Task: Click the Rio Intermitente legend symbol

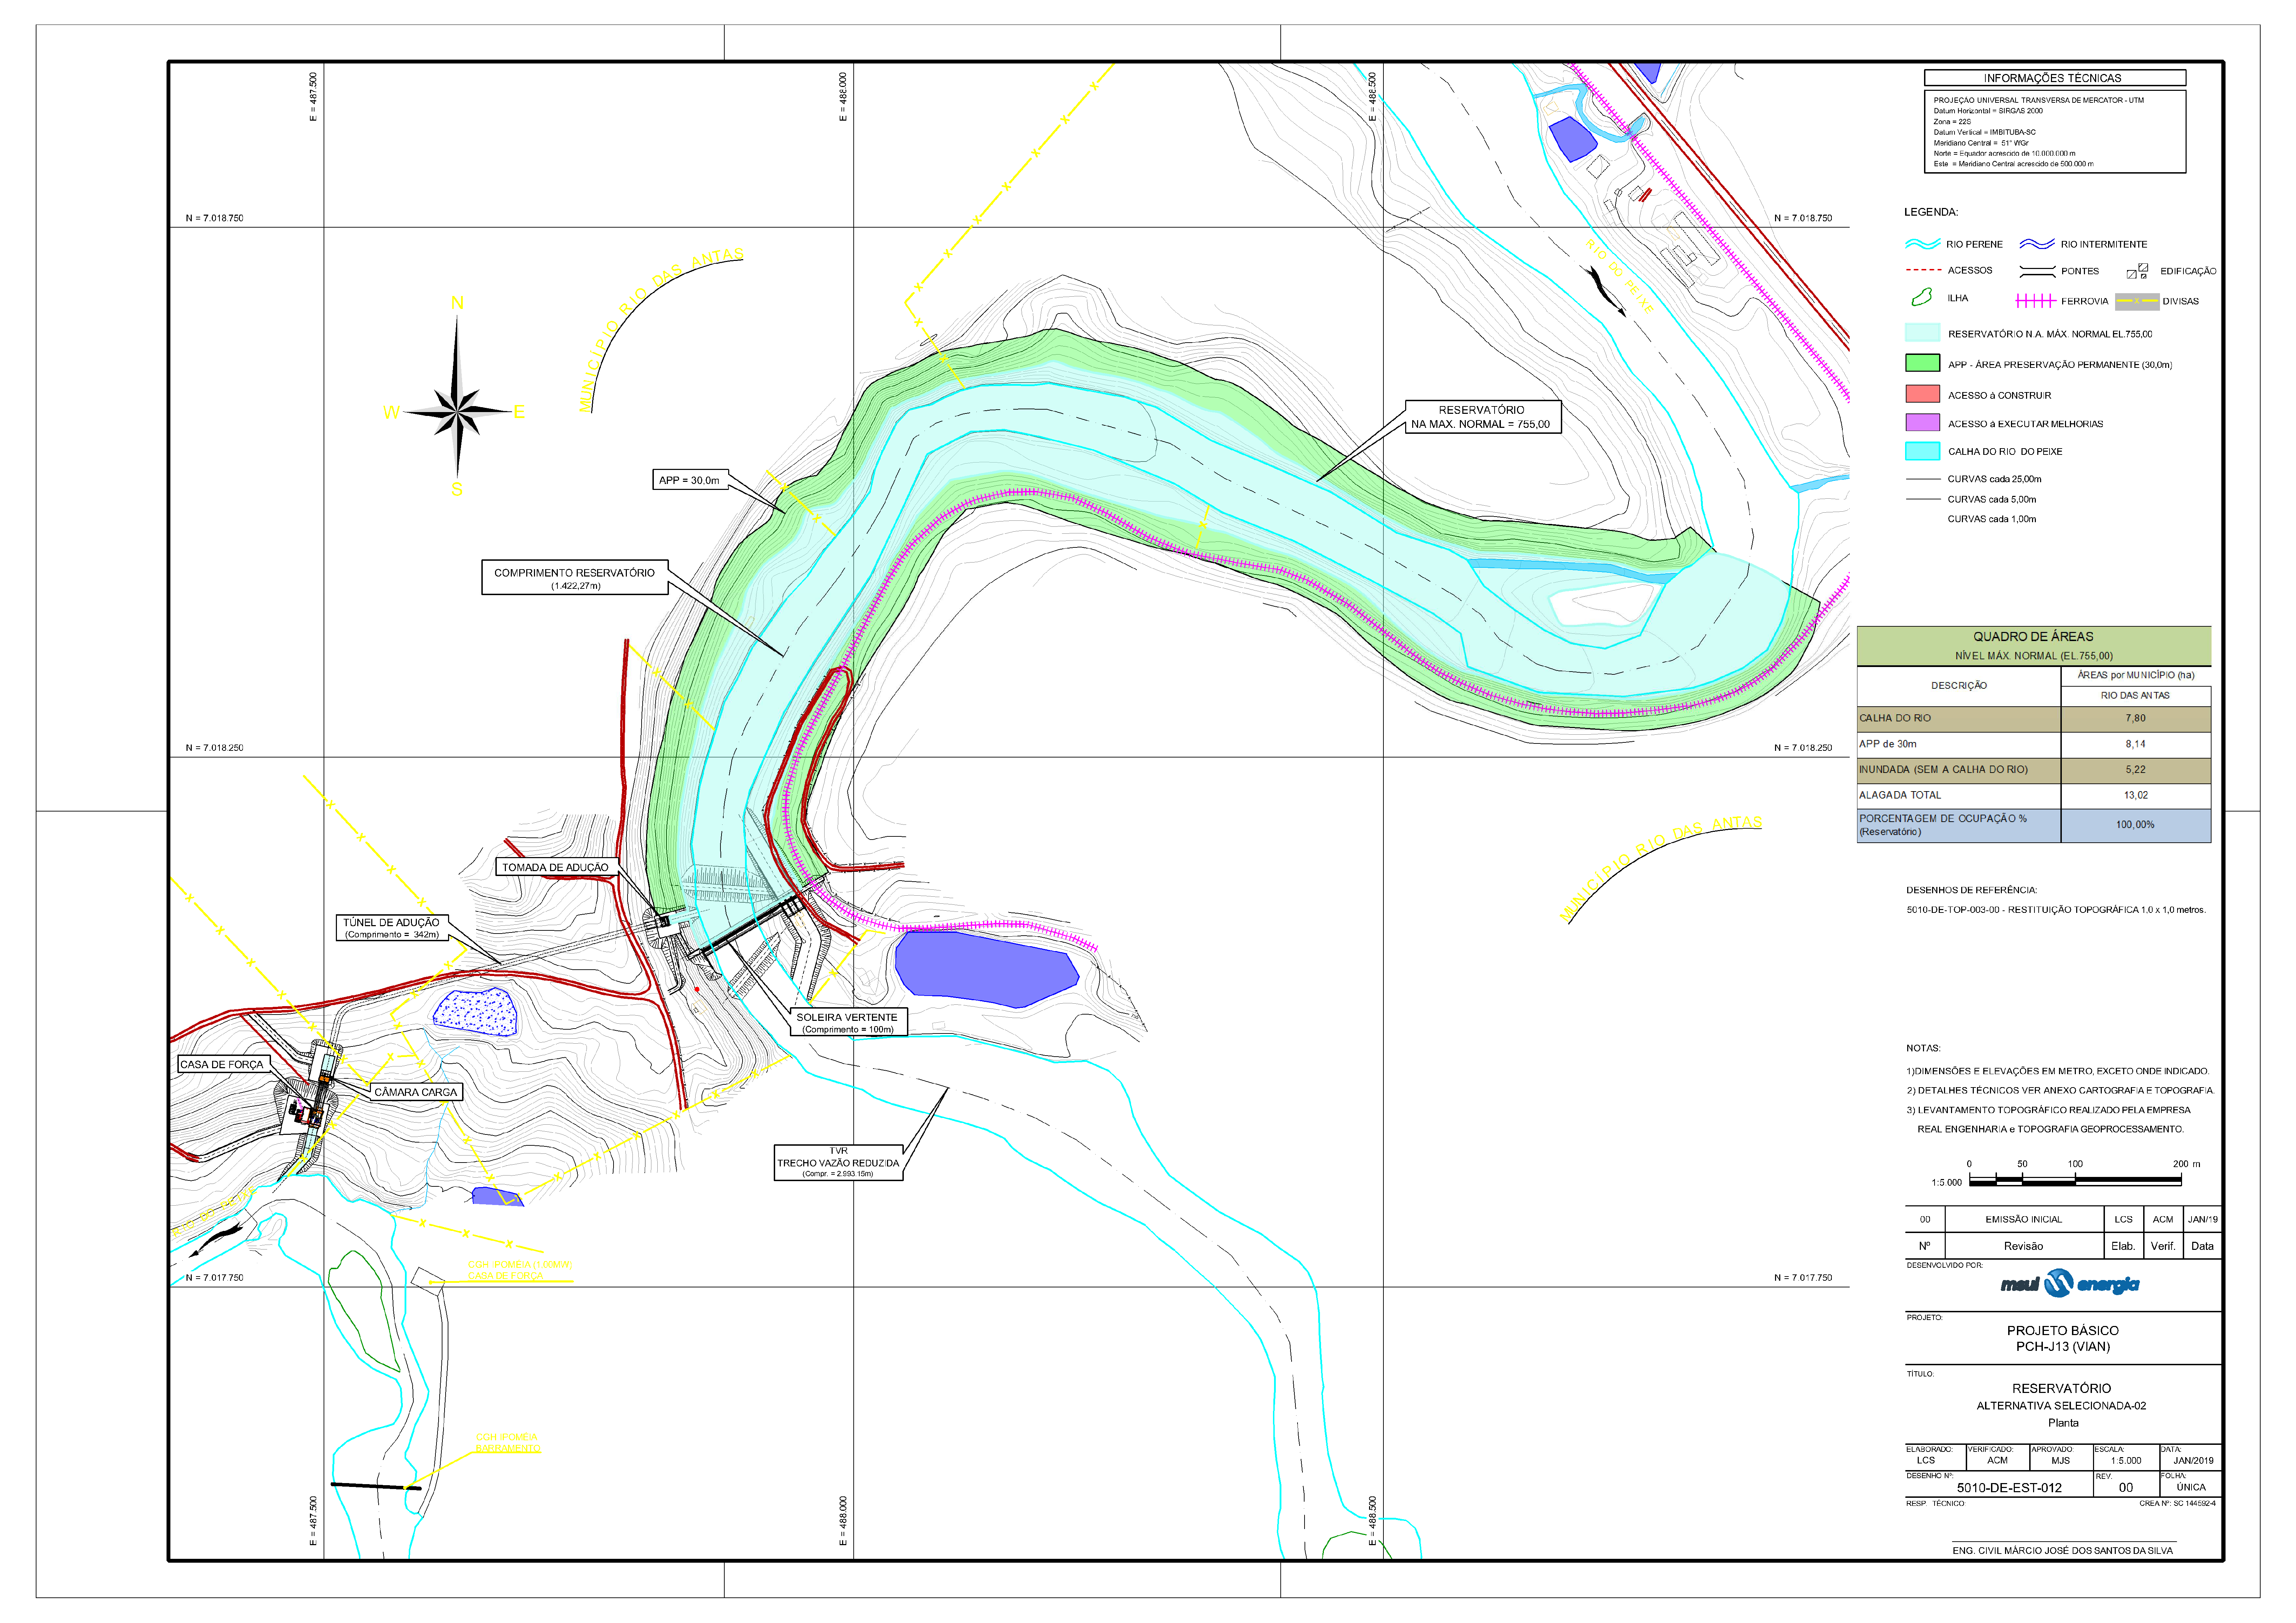Action: tap(2037, 244)
